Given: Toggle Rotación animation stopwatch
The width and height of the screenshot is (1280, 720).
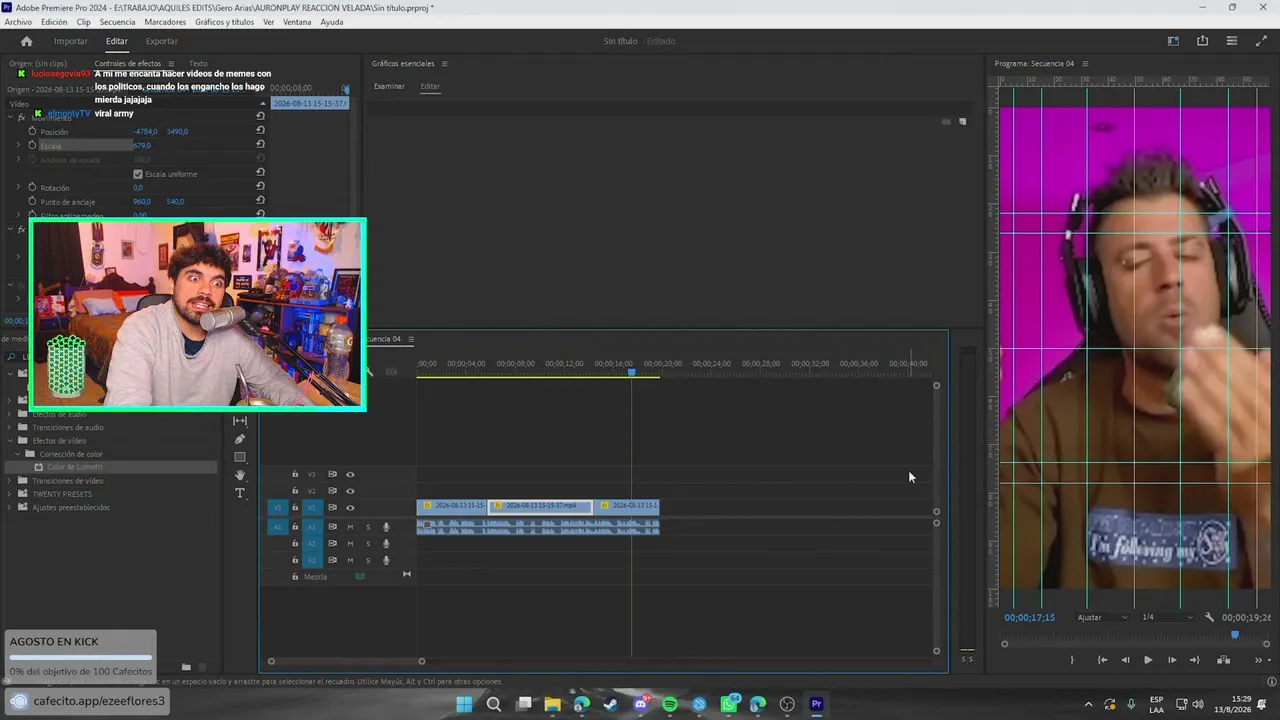Looking at the screenshot, I should [32, 187].
